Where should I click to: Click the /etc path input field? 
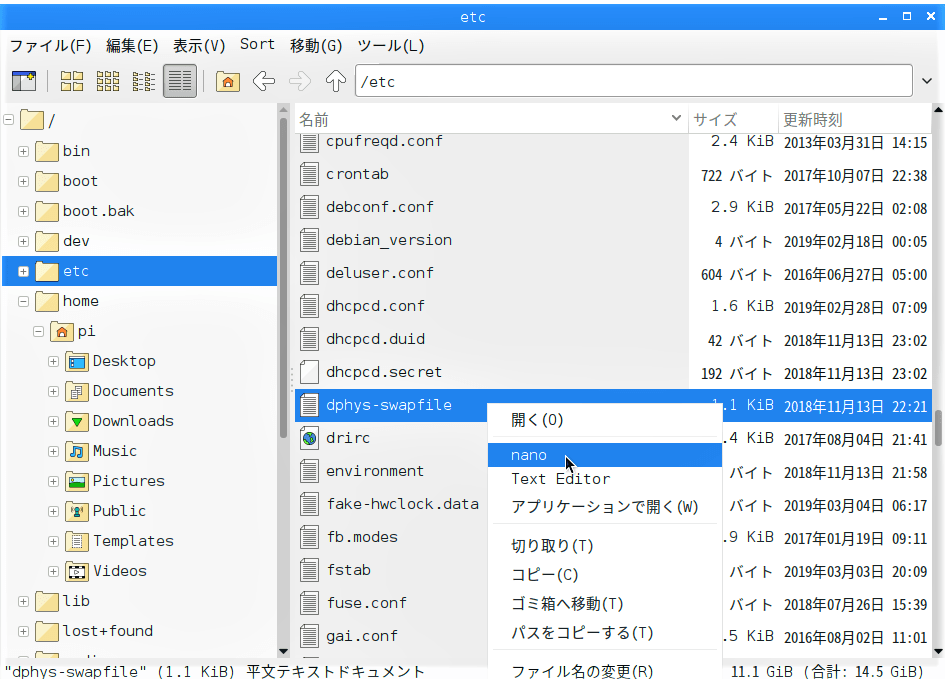pyautogui.click(x=633, y=81)
